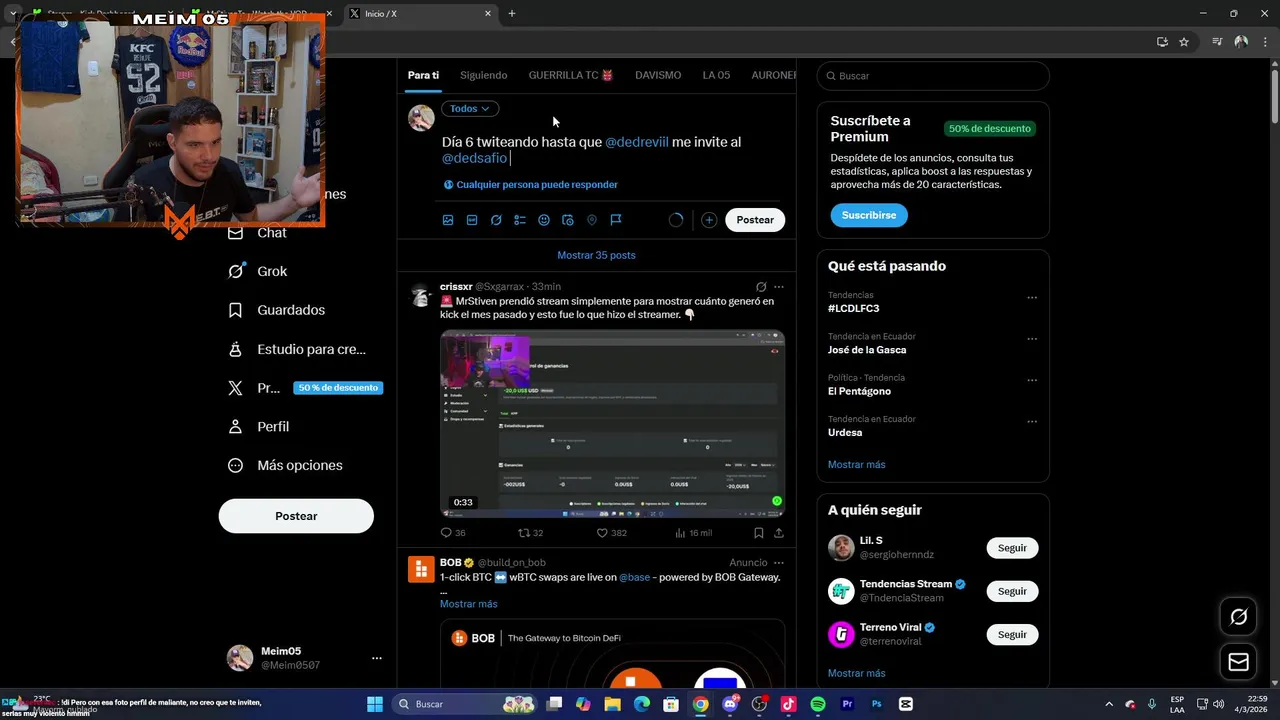The width and height of the screenshot is (1280, 720).
Task: Open options for El Pentágono trend
Action: [x=1032, y=380]
